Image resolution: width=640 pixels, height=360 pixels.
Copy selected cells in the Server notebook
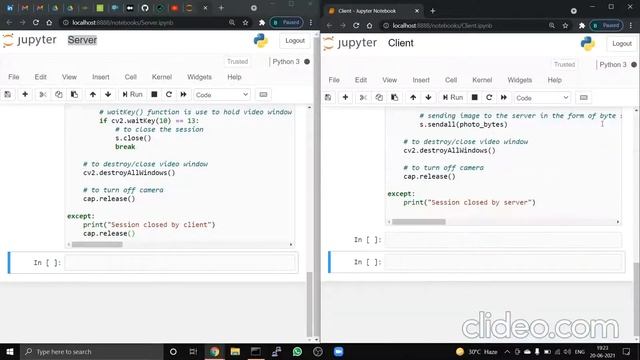58,95
